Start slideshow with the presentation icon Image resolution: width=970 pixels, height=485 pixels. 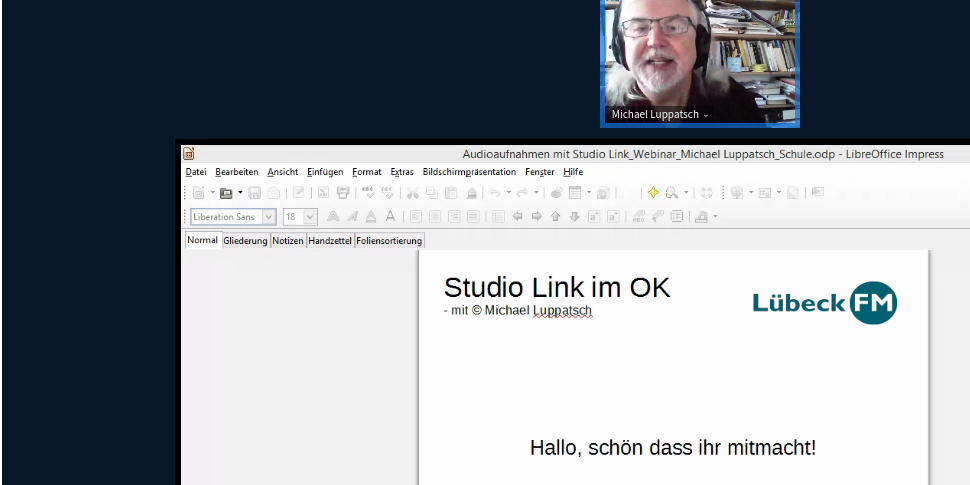[817, 193]
